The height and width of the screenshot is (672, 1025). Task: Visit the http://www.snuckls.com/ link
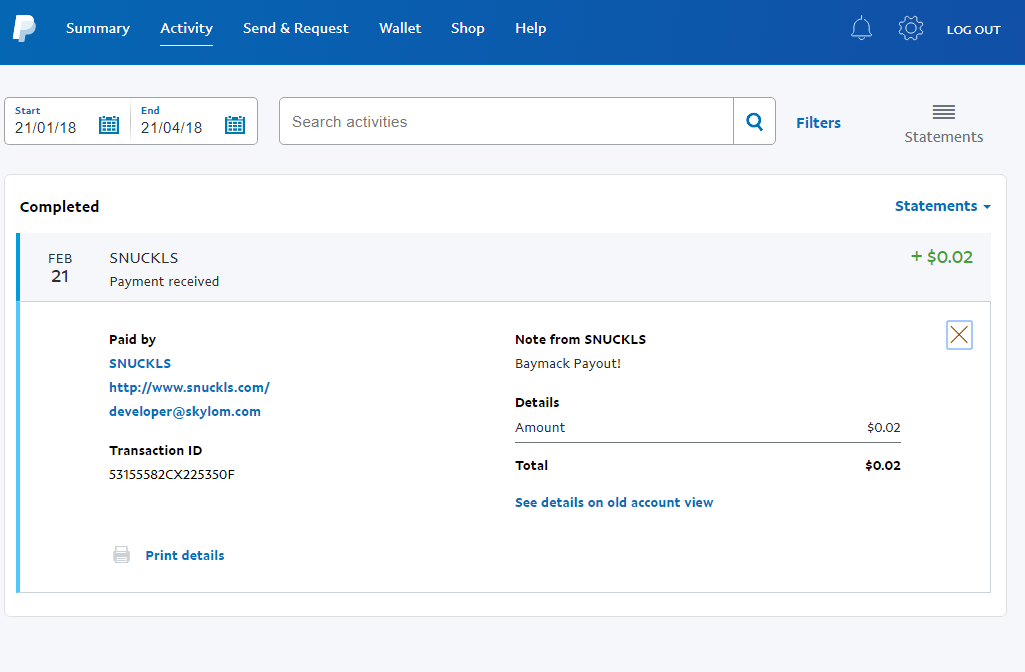click(190, 388)
